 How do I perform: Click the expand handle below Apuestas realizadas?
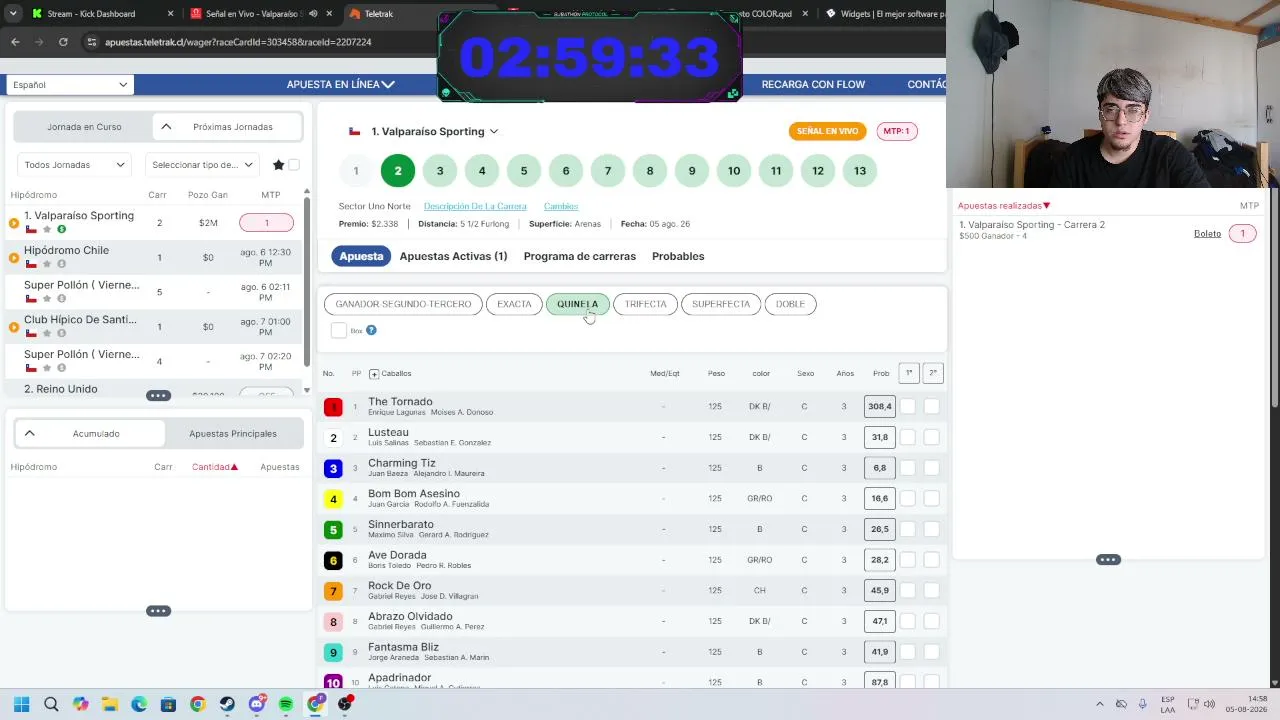tap(1108, 560)
